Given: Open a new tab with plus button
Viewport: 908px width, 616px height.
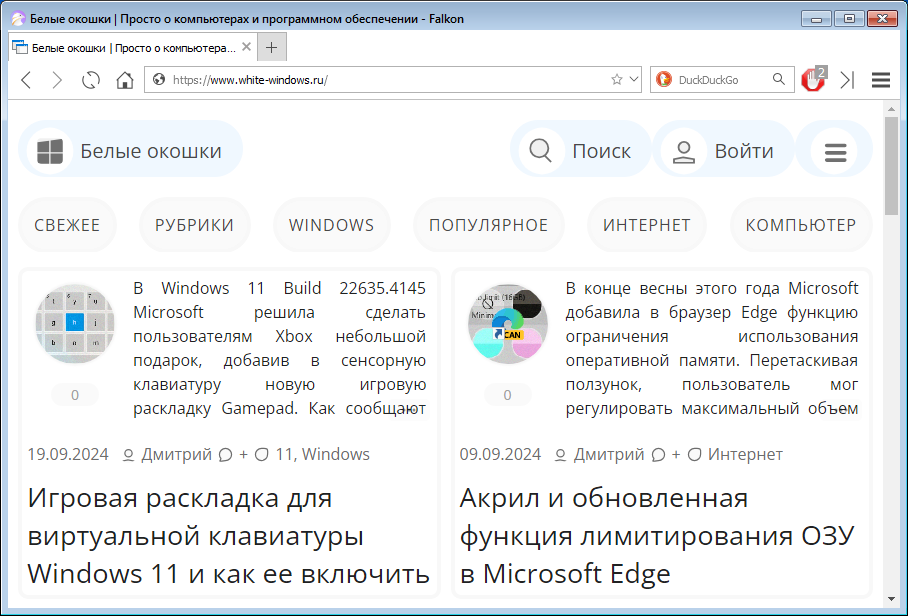Looking at the screenshot, I should pyautogui.click(x=272, y=47).
